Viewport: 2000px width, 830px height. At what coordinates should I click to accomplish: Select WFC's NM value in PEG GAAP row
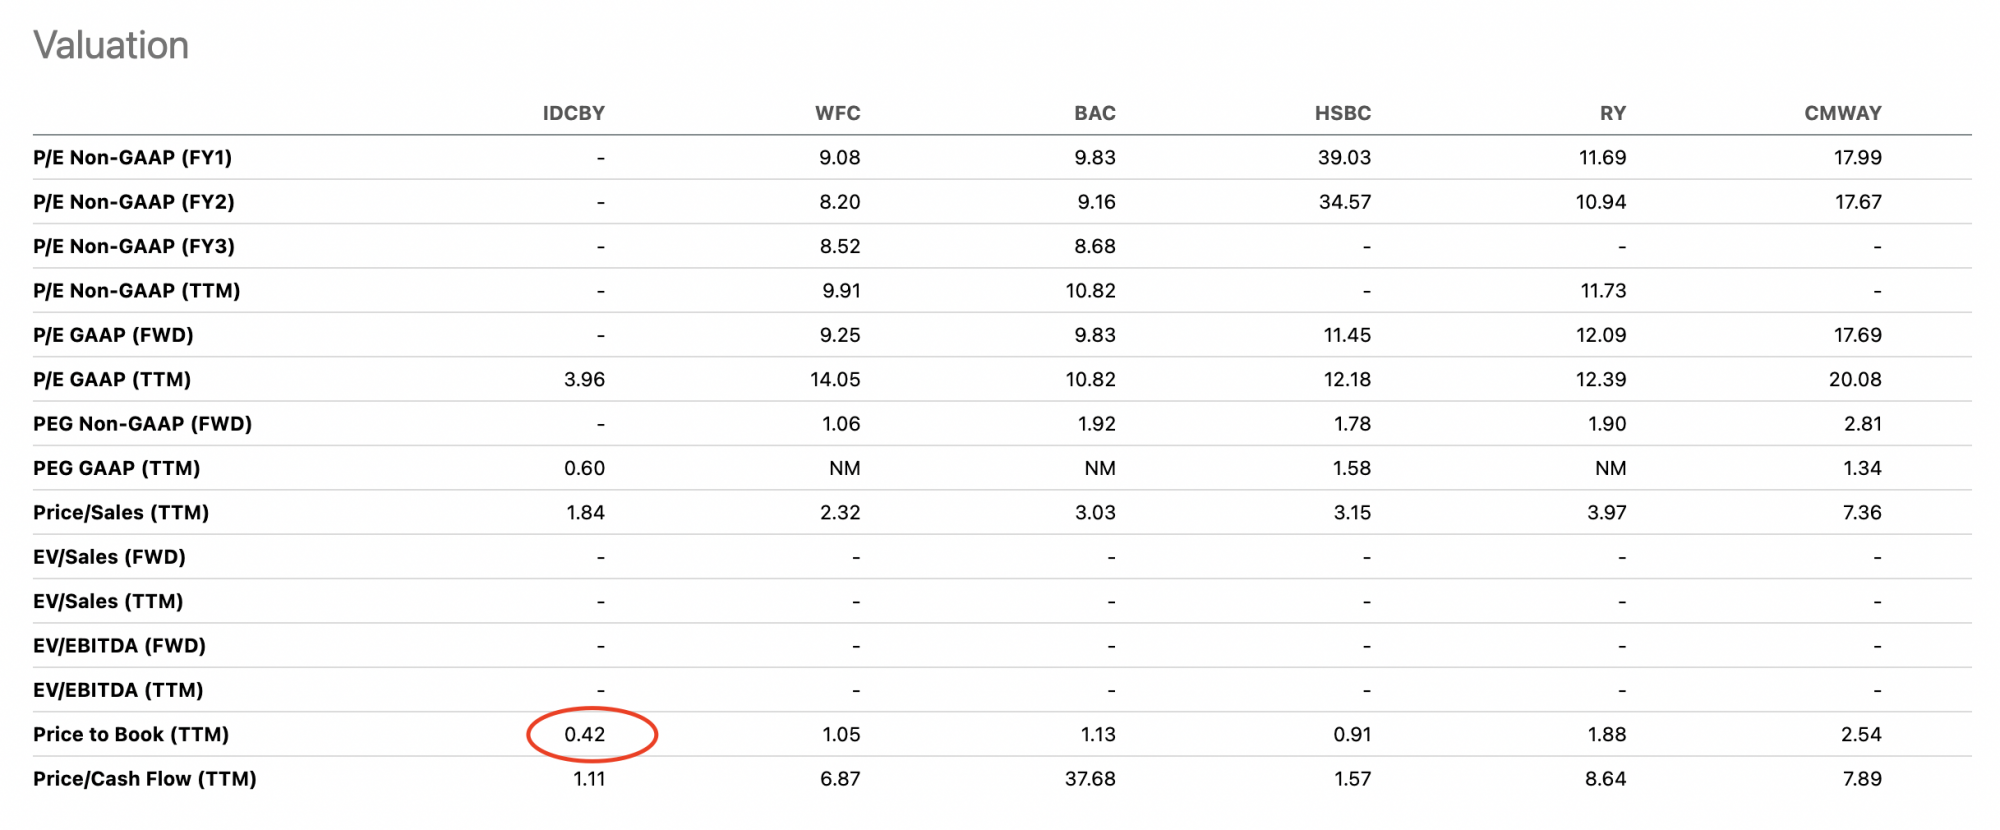[x=844, y=468]
